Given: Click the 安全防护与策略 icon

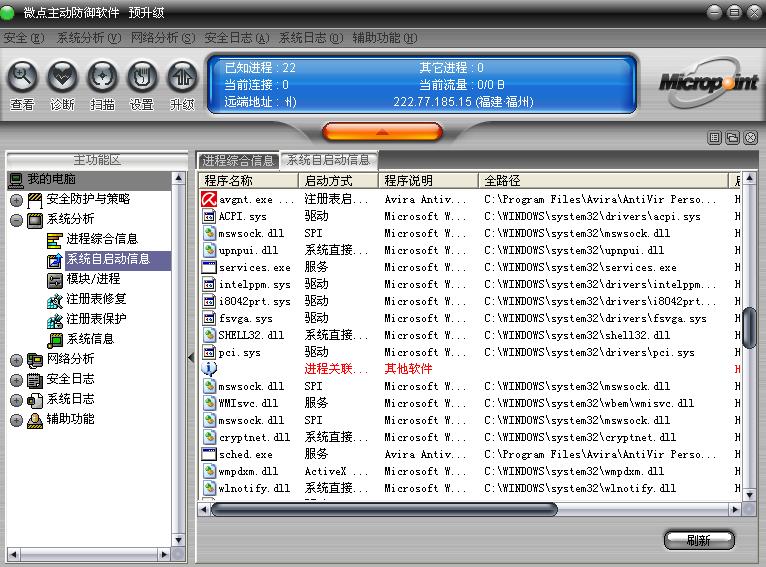Looking at the screenshot, I should pyautogui.click(x=35, y=200).
